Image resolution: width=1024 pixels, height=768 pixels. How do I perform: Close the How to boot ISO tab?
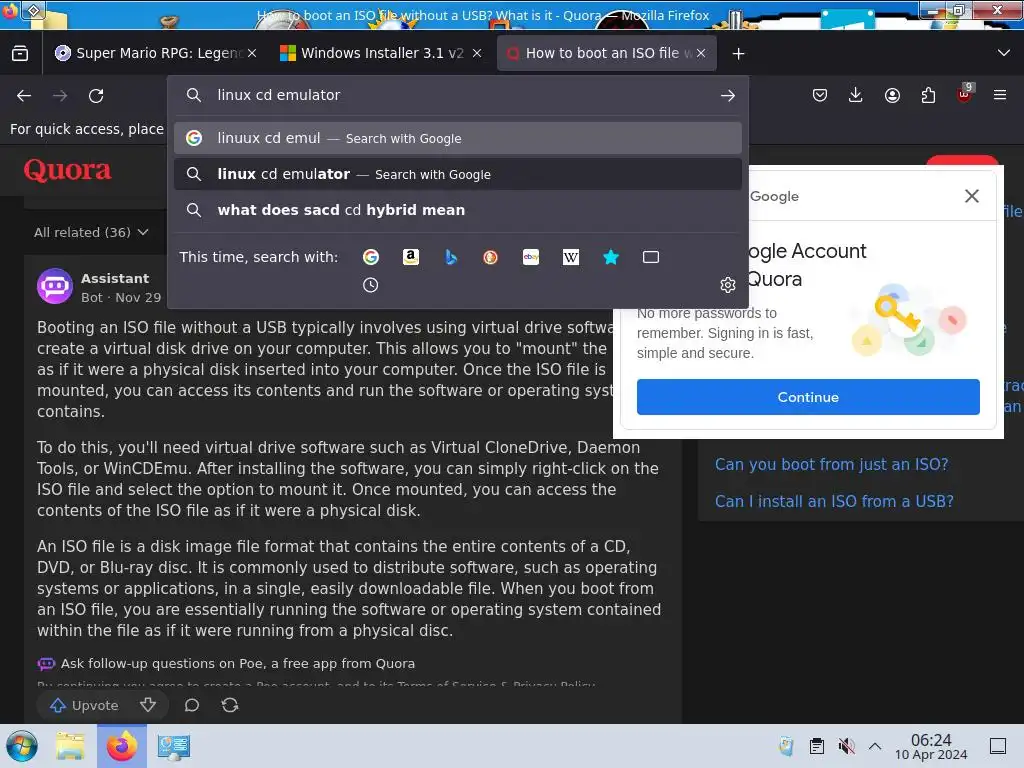pyautogui.click(x=701, y=53)
